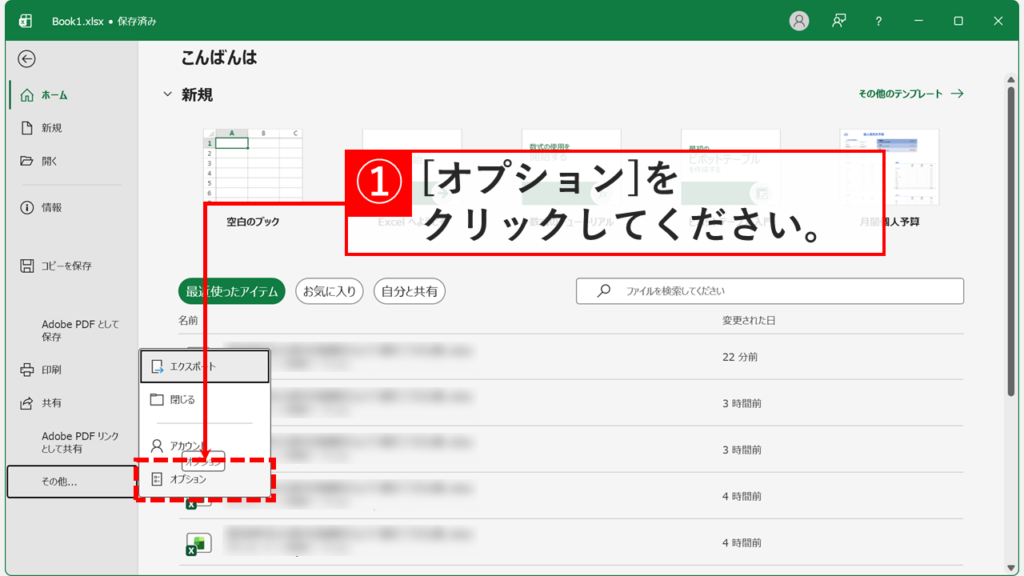Click the 名前 column header

188,321
